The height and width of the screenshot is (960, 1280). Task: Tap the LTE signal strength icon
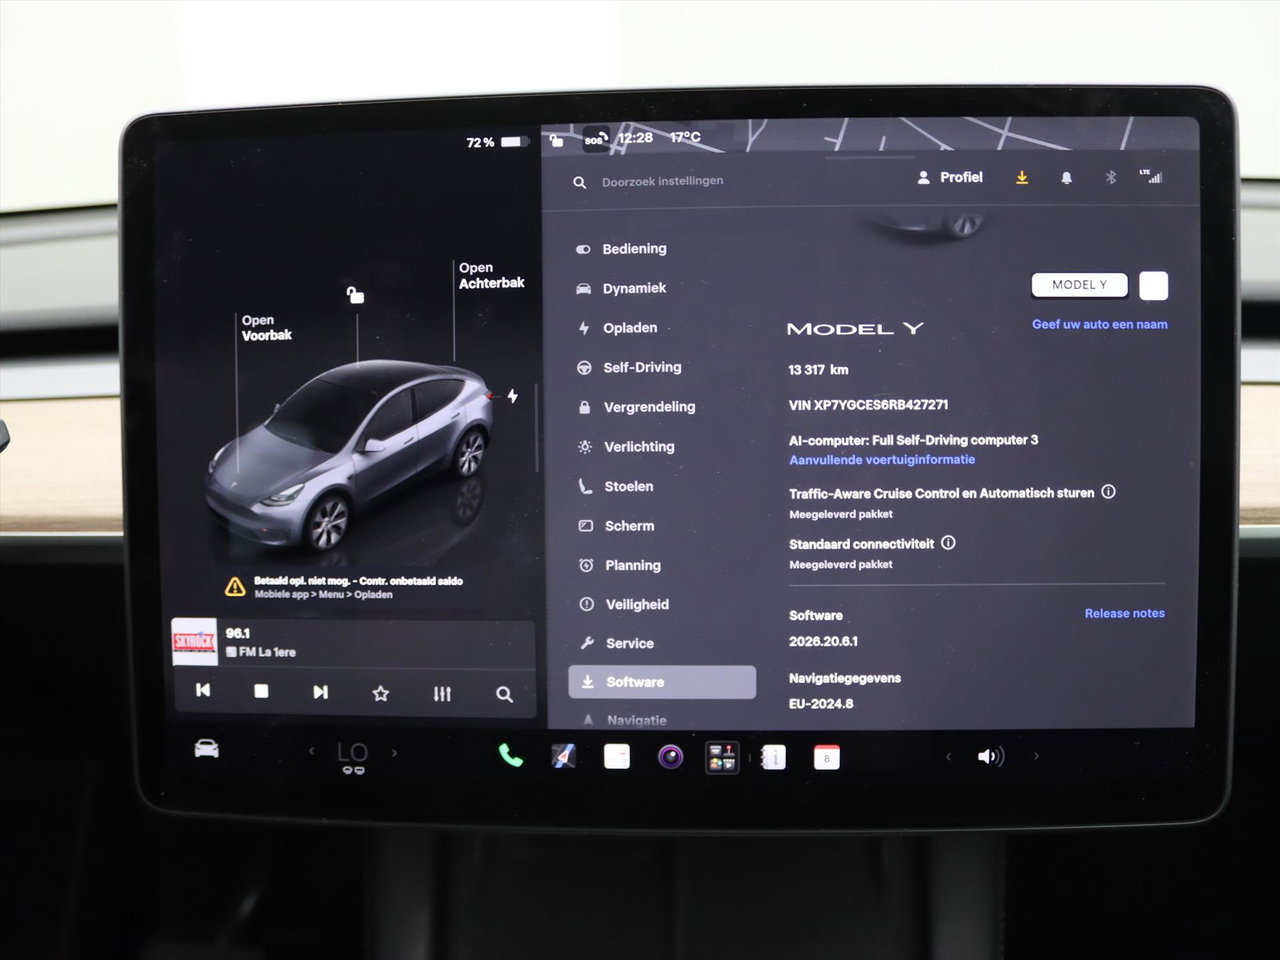click(x=1151, y=177)
